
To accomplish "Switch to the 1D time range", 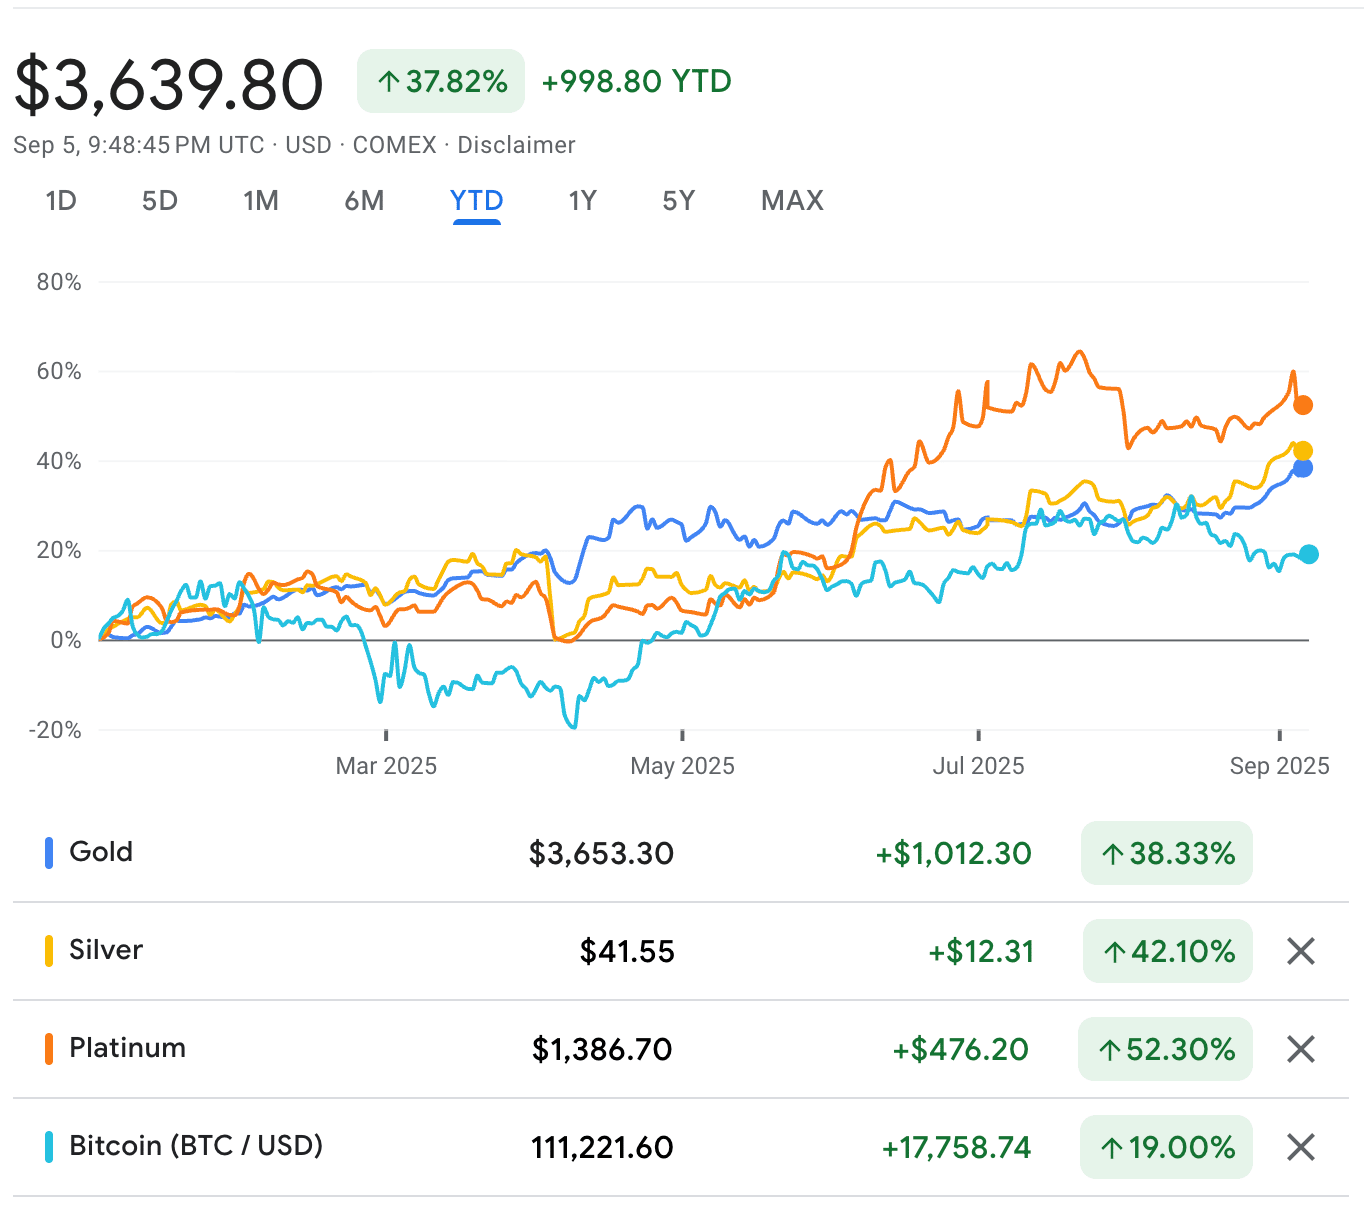I will coord(61,201).
